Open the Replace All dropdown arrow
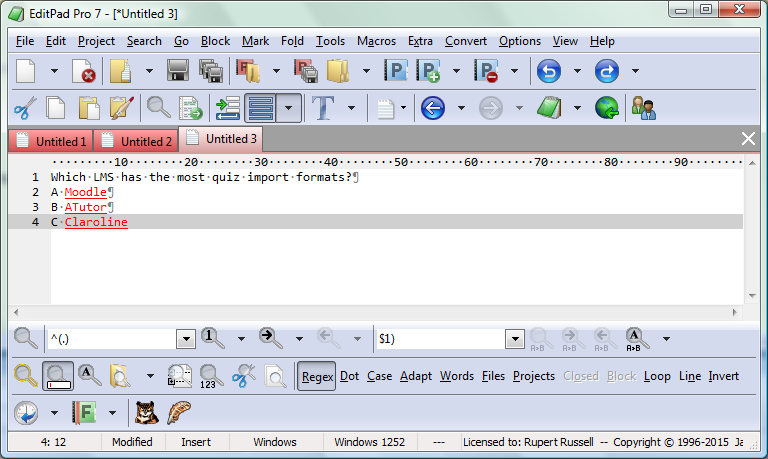 click(666, 338)
